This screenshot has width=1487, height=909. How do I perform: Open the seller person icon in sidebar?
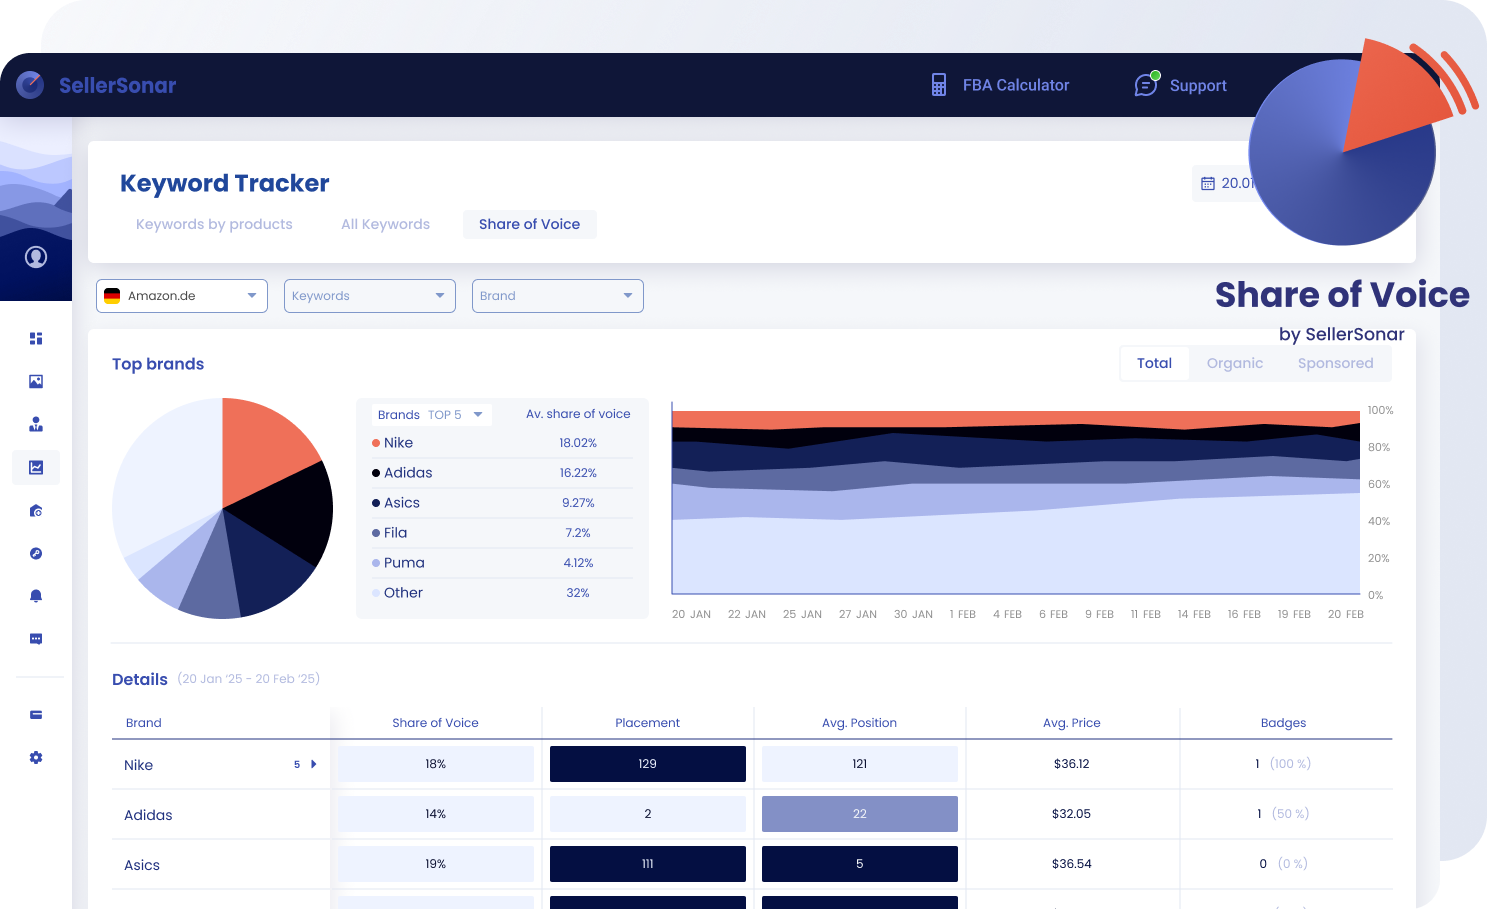36,424
